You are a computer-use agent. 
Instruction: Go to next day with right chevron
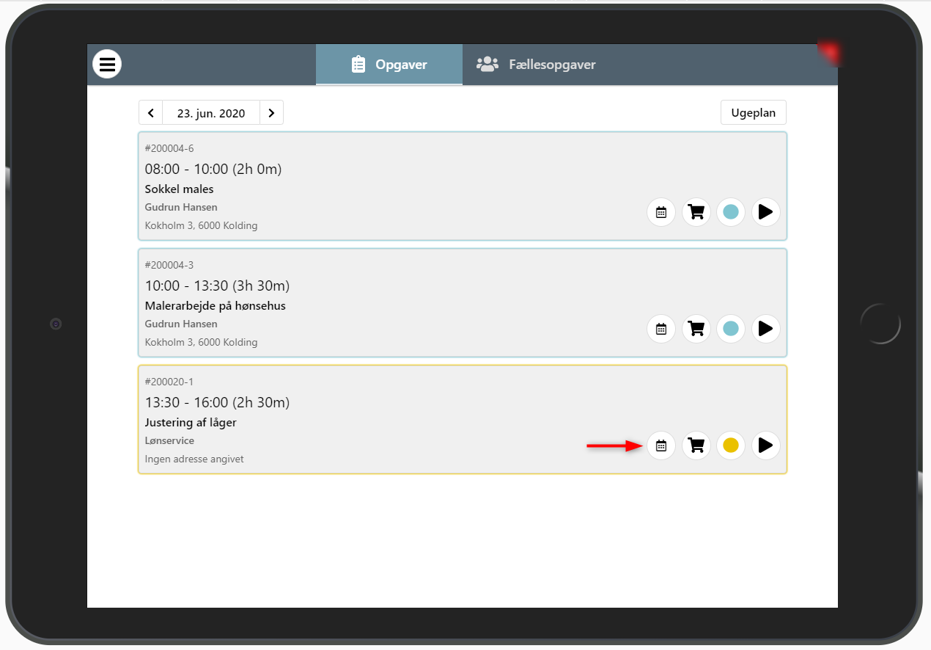271,113
